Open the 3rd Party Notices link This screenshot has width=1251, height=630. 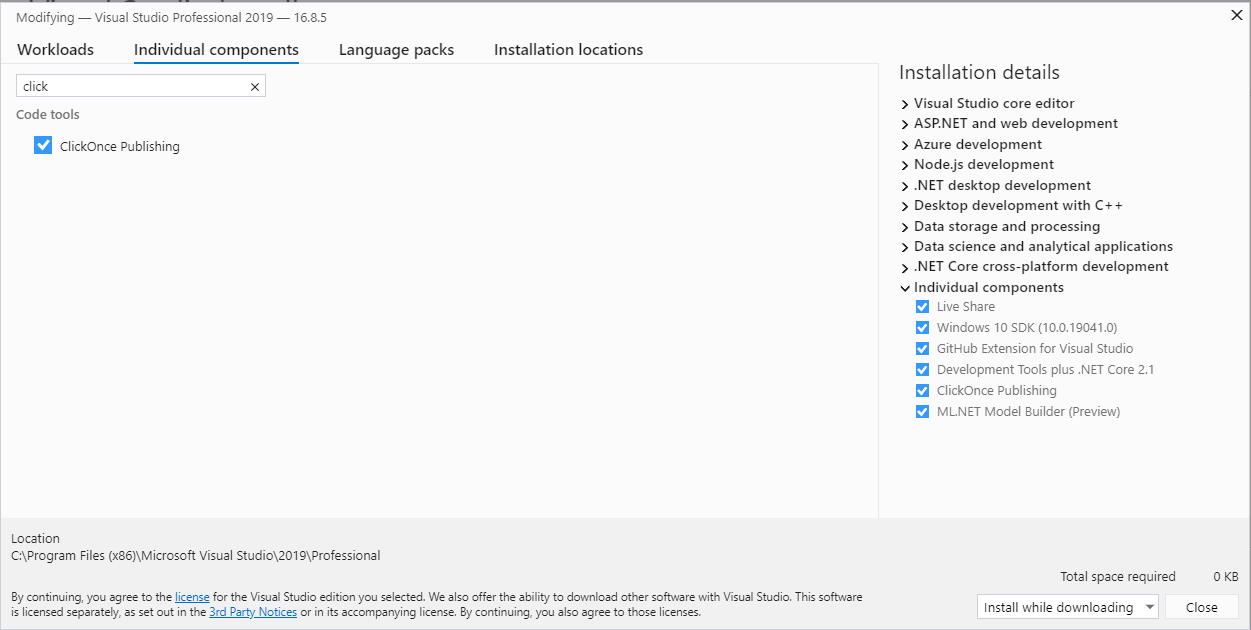[x=253, y=612]
